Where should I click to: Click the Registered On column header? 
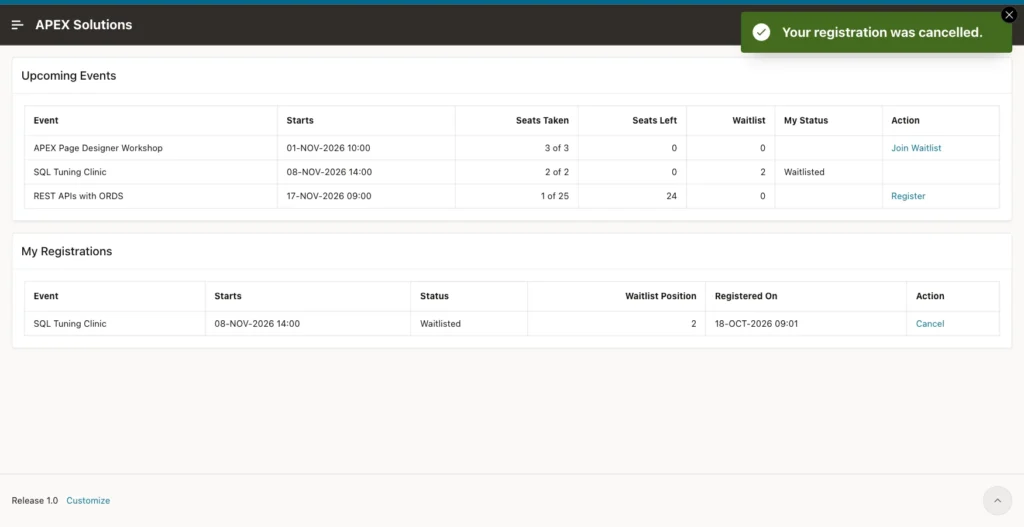[x=746, y=296]
